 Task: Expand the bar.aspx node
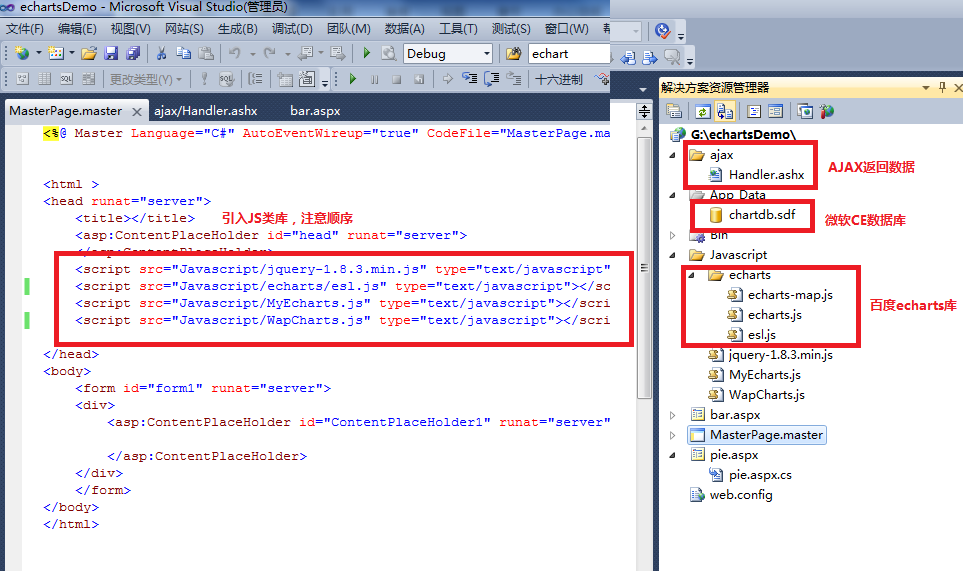point(673,415)
